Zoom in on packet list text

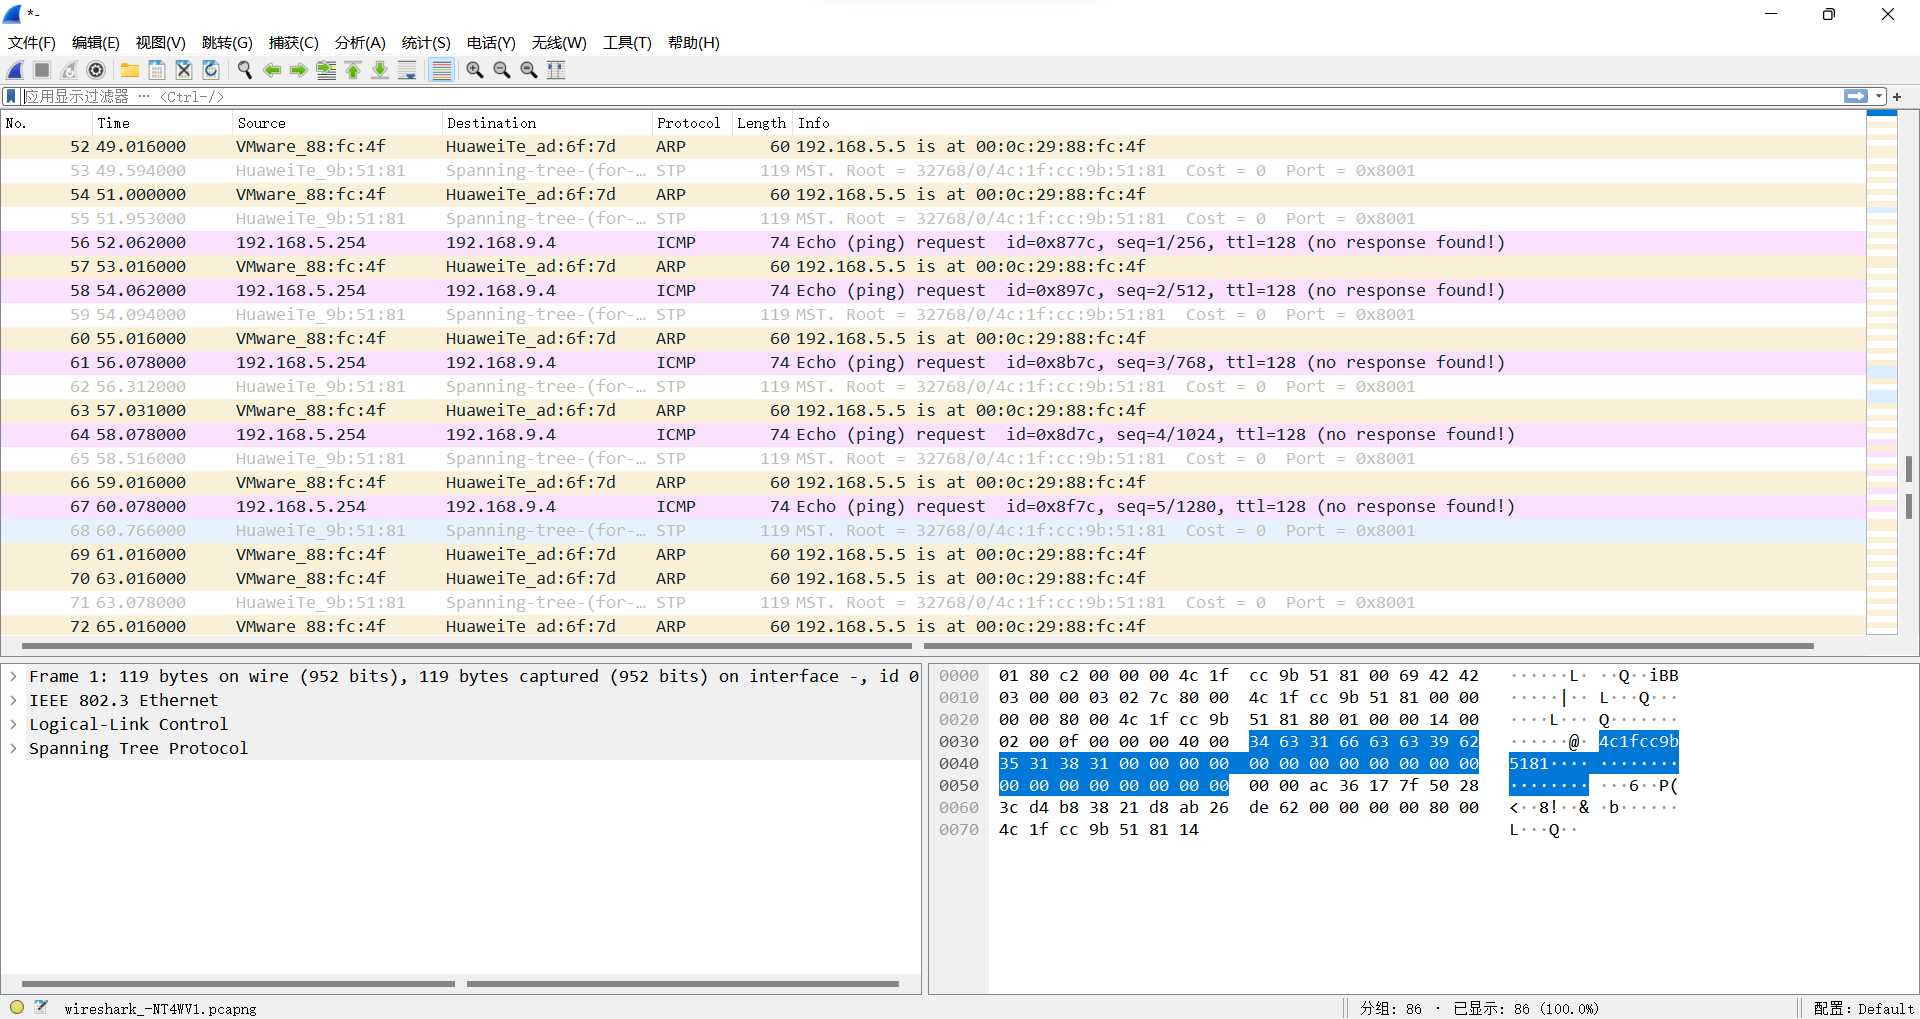[x=475, y=70]
